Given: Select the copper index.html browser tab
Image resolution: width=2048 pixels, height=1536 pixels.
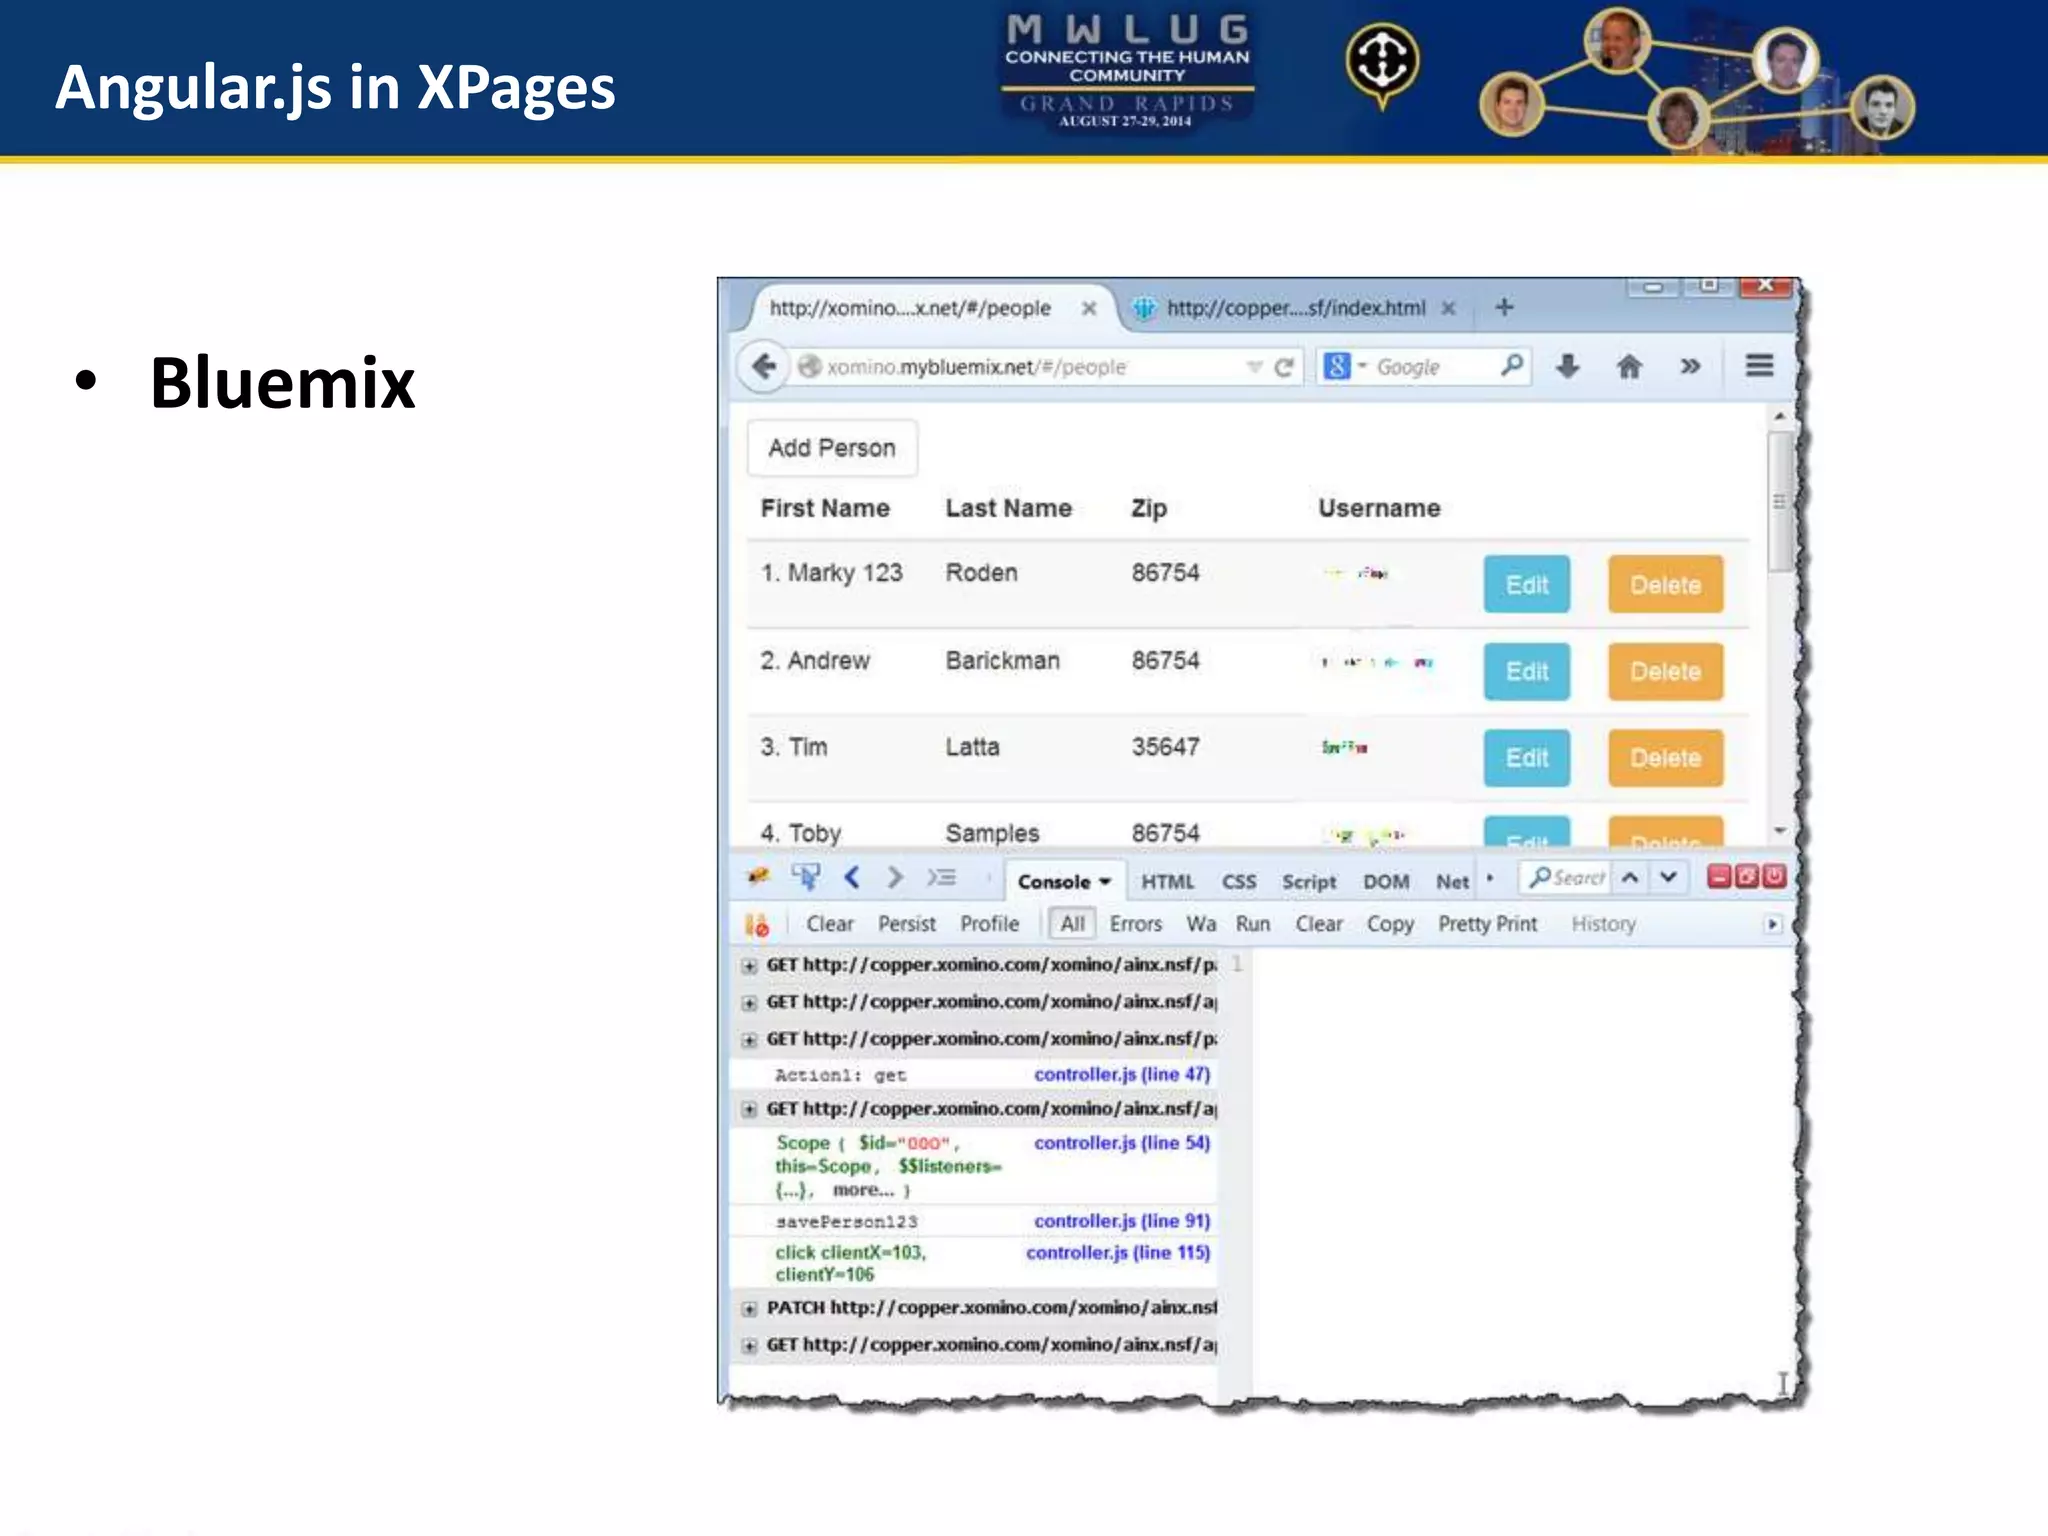Looking at the screenshot, I should tap(1296, 308).
